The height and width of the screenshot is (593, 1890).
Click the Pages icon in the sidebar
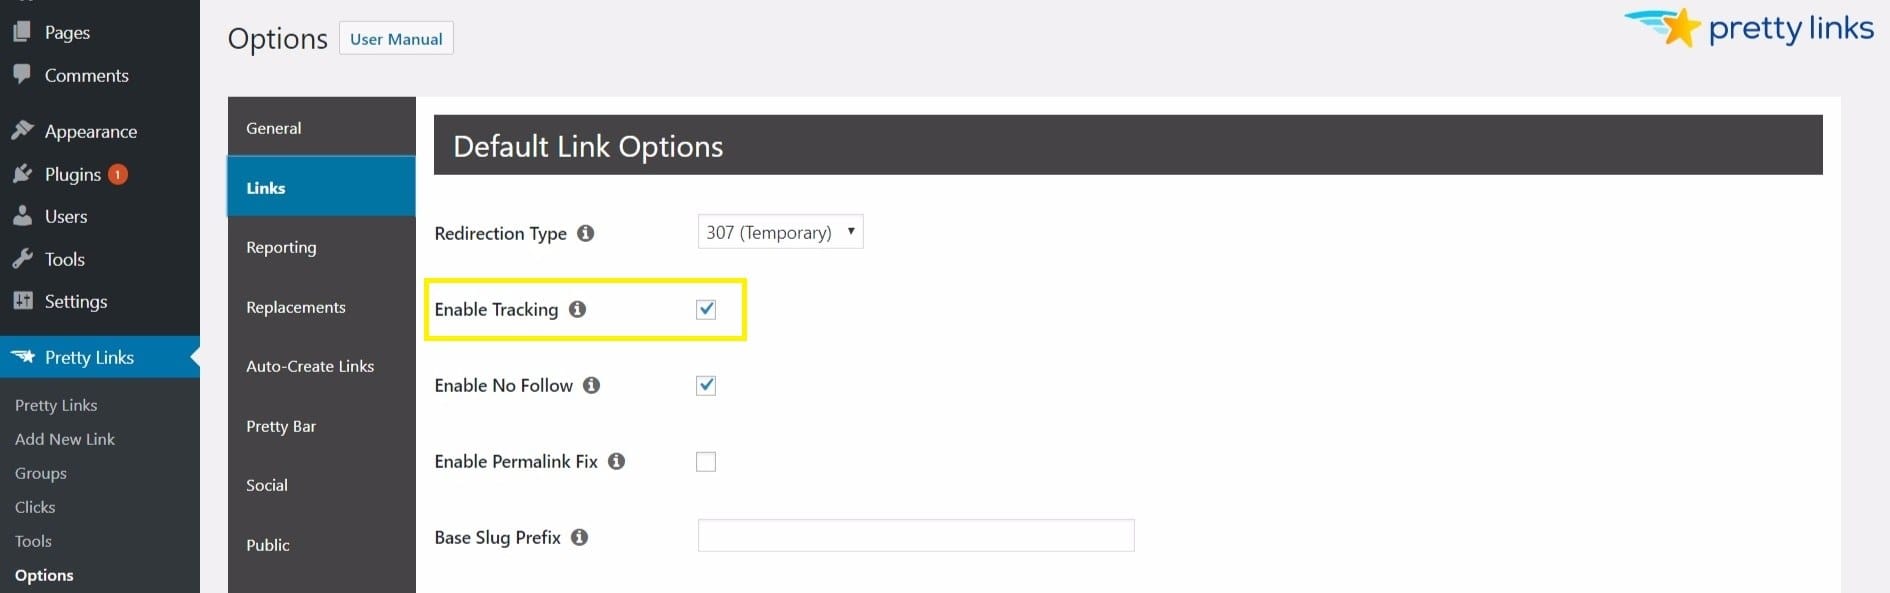[x=22, y=31]
